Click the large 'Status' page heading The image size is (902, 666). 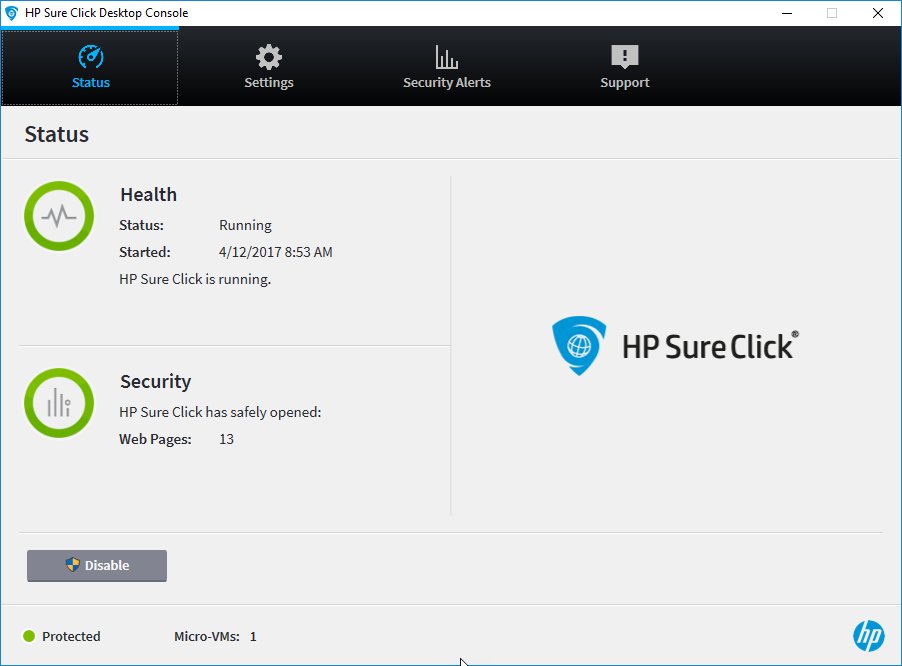[56, 134]
